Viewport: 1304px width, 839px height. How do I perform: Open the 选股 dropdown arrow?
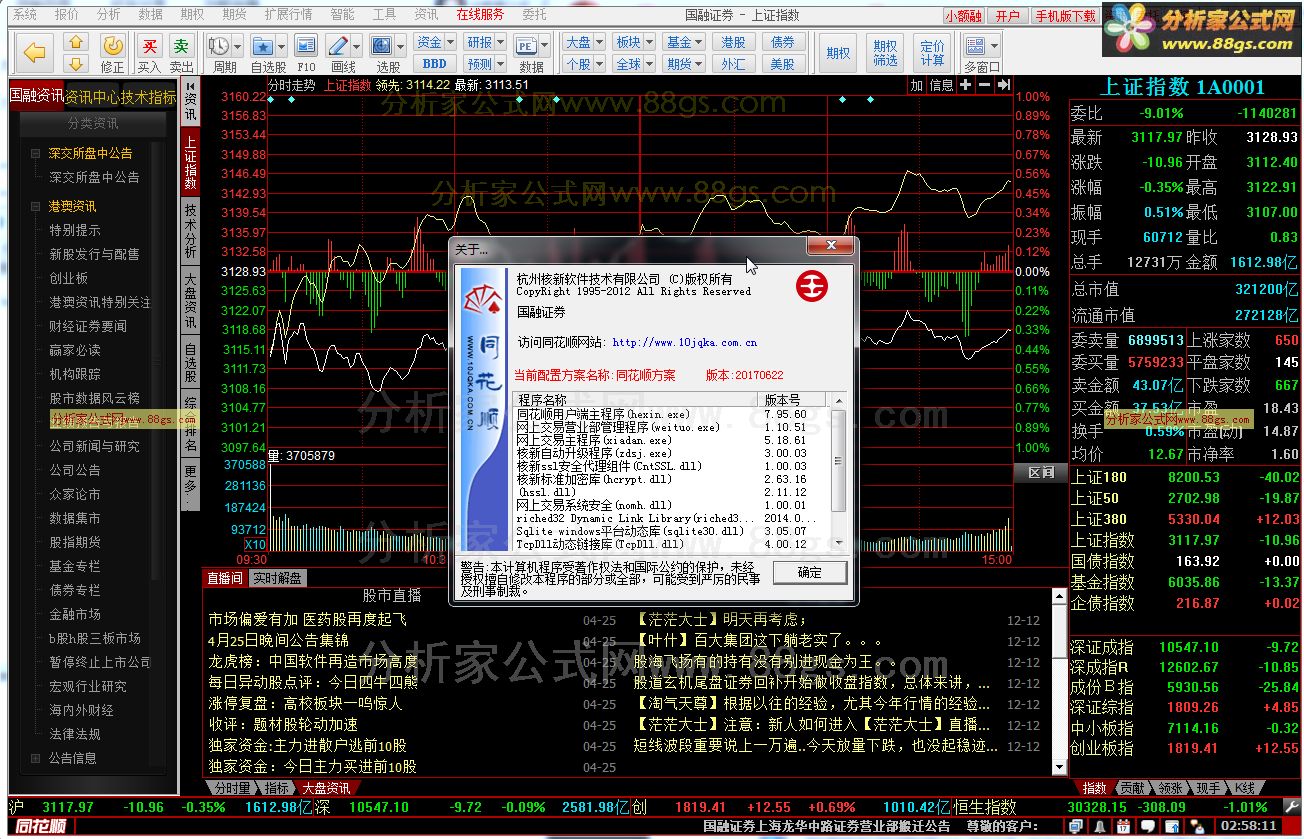(x=401, y=46)
